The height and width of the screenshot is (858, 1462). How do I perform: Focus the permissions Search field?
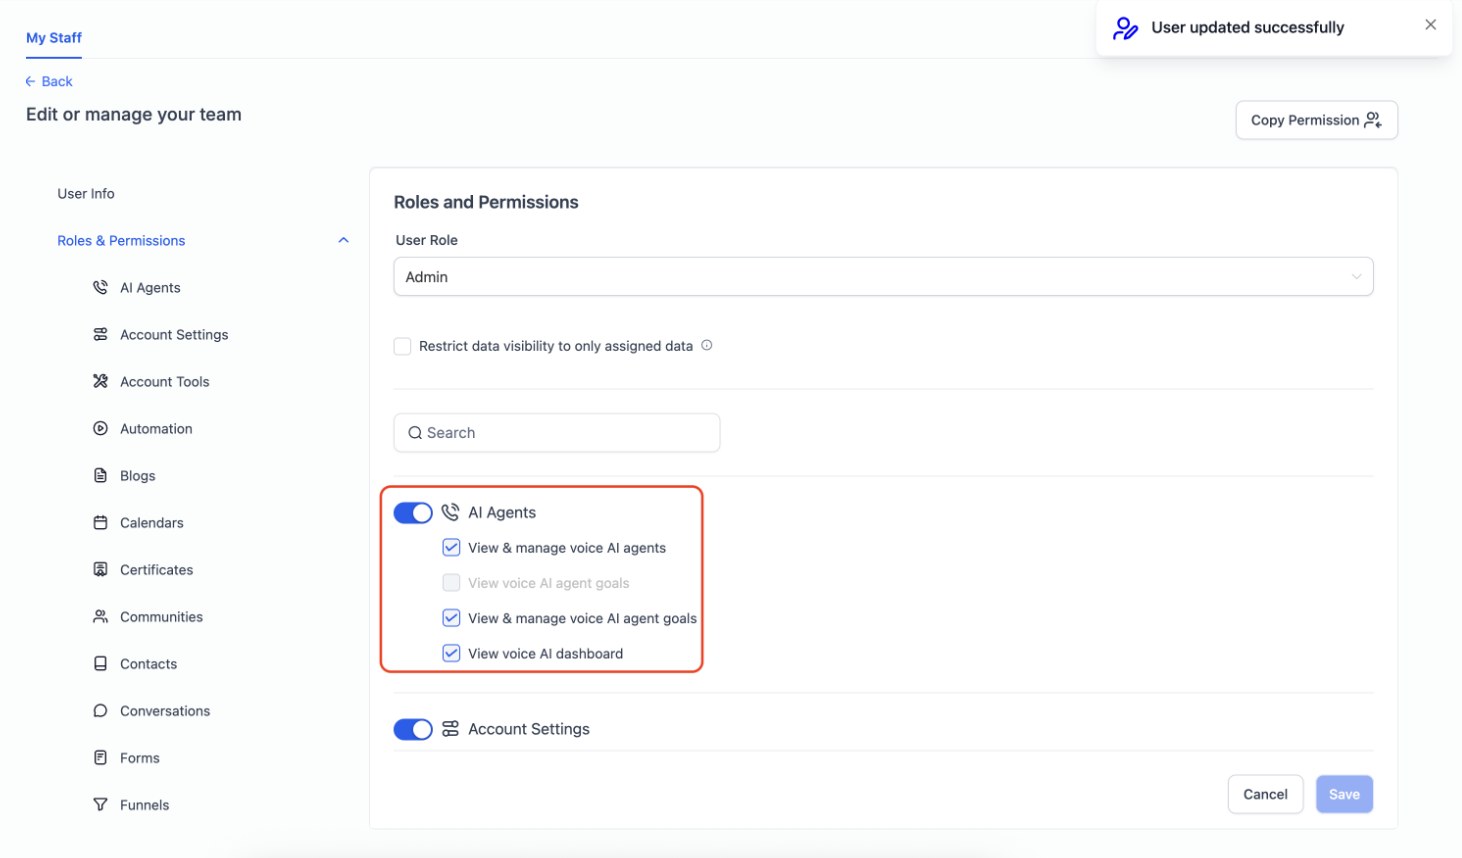tap(557, 433)
